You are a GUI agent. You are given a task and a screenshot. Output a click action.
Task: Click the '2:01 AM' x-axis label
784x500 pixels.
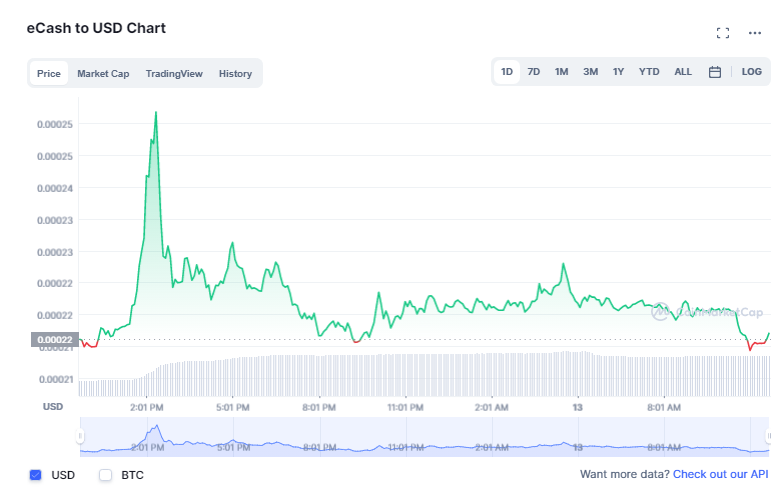(491, 408)
